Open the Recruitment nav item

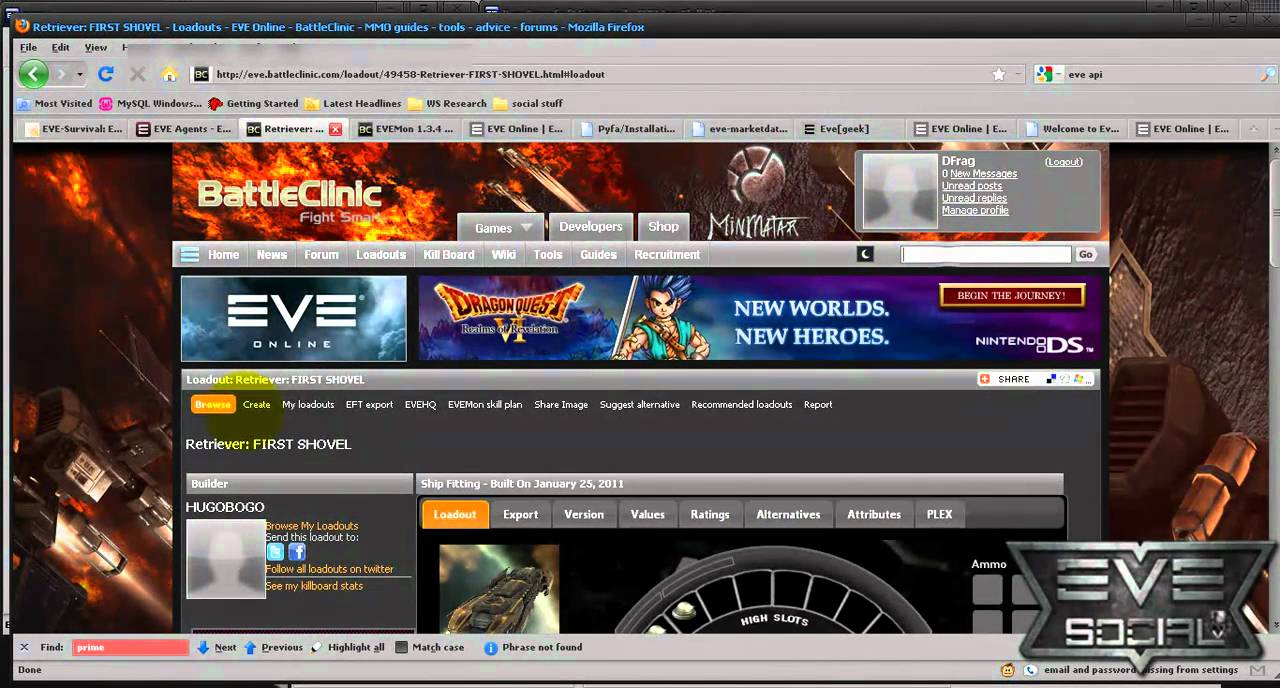tap(667, 255)
